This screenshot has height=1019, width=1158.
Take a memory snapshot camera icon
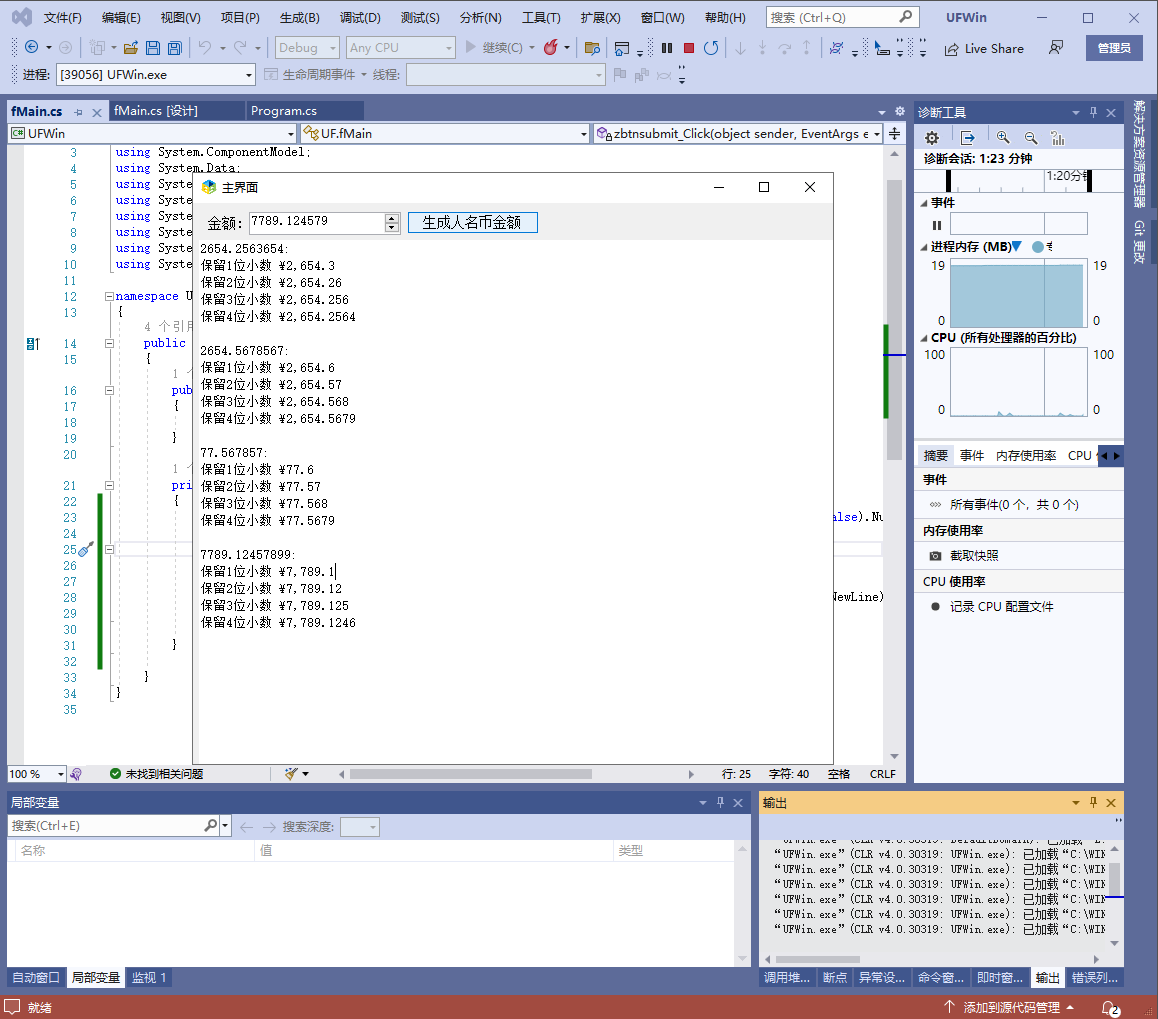click(935, 555)
